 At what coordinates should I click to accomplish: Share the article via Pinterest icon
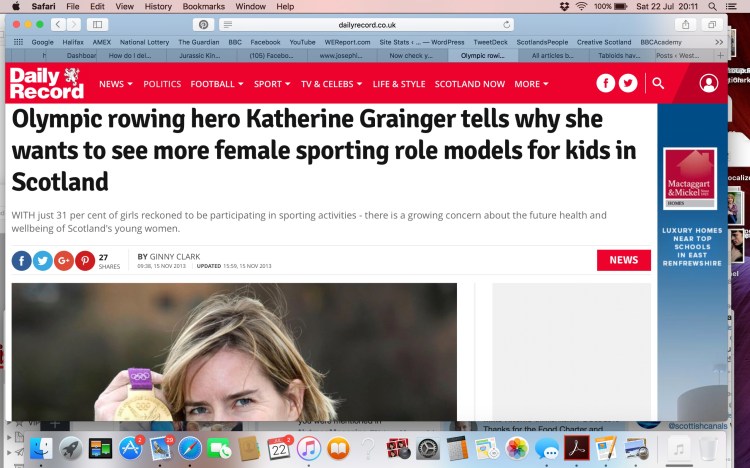(x=85, y=261)
